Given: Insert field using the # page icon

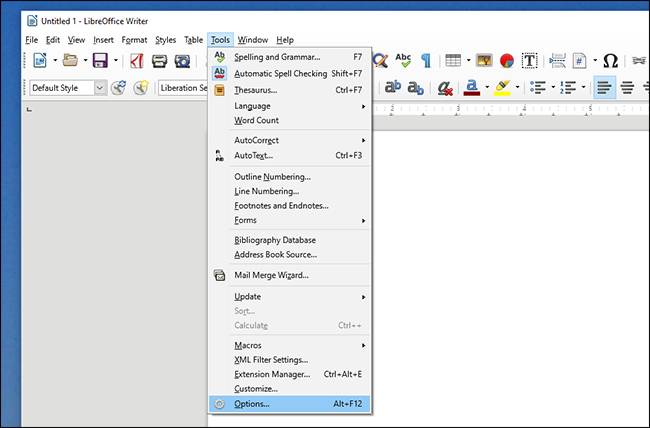Looking at the screenshot, I should [x=580, y=61].
